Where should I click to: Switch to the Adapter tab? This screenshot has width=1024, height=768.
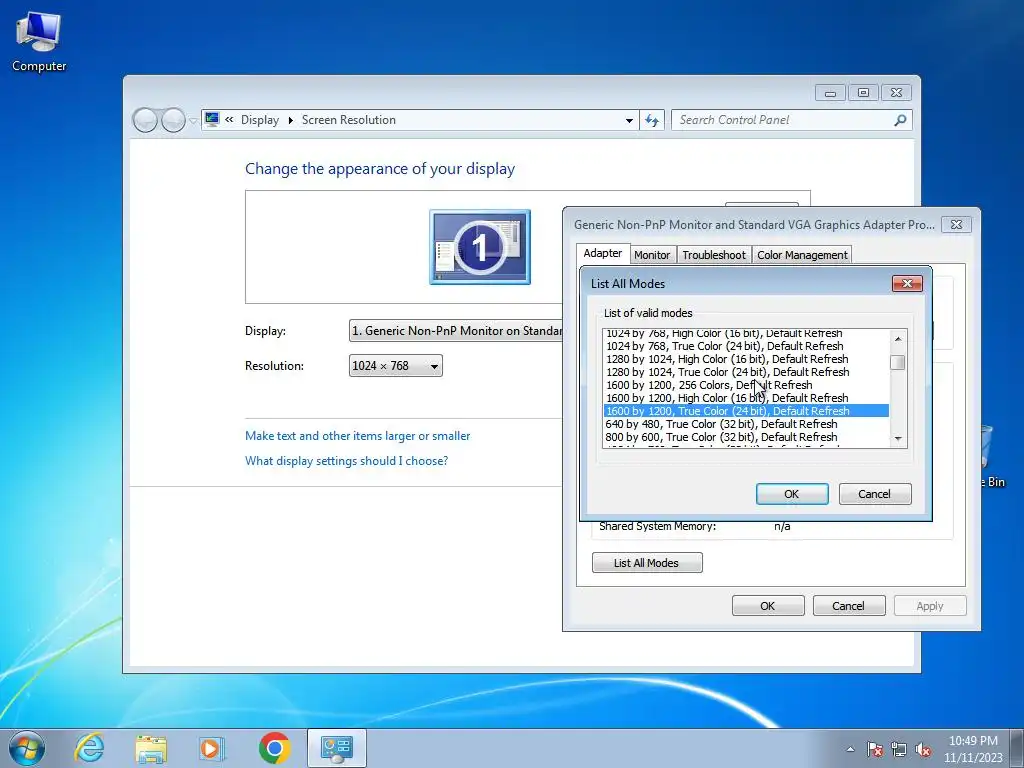(603, 253)
